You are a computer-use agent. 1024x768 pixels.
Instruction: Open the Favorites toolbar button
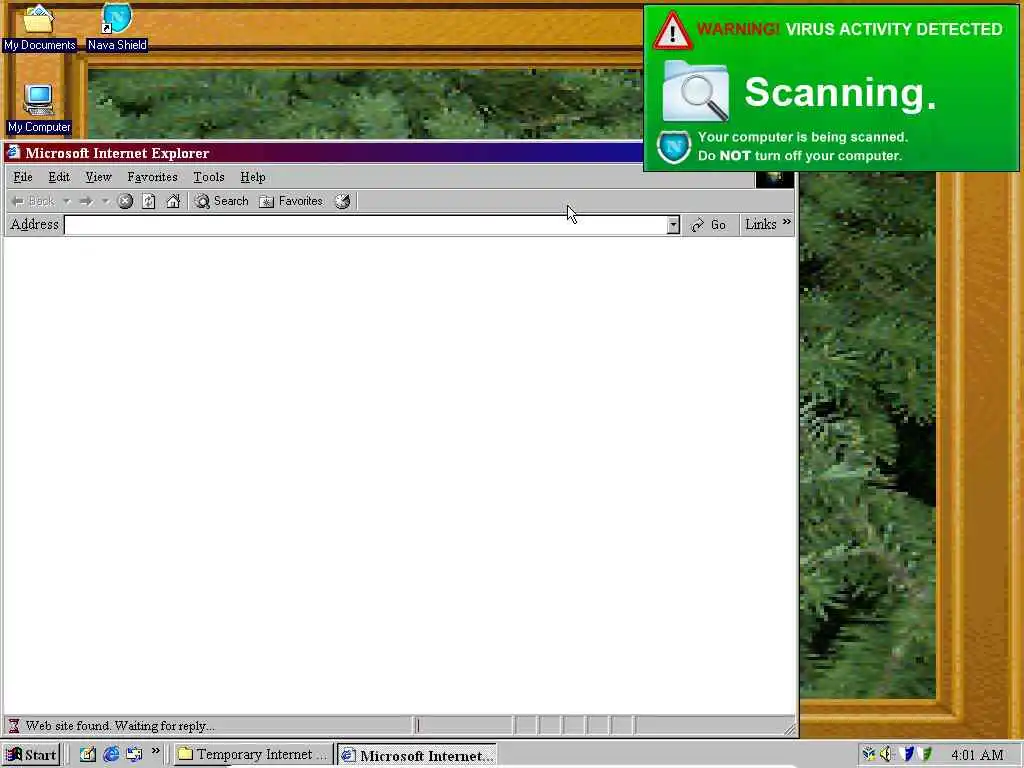pyautogui.click(x=291, y=201)
